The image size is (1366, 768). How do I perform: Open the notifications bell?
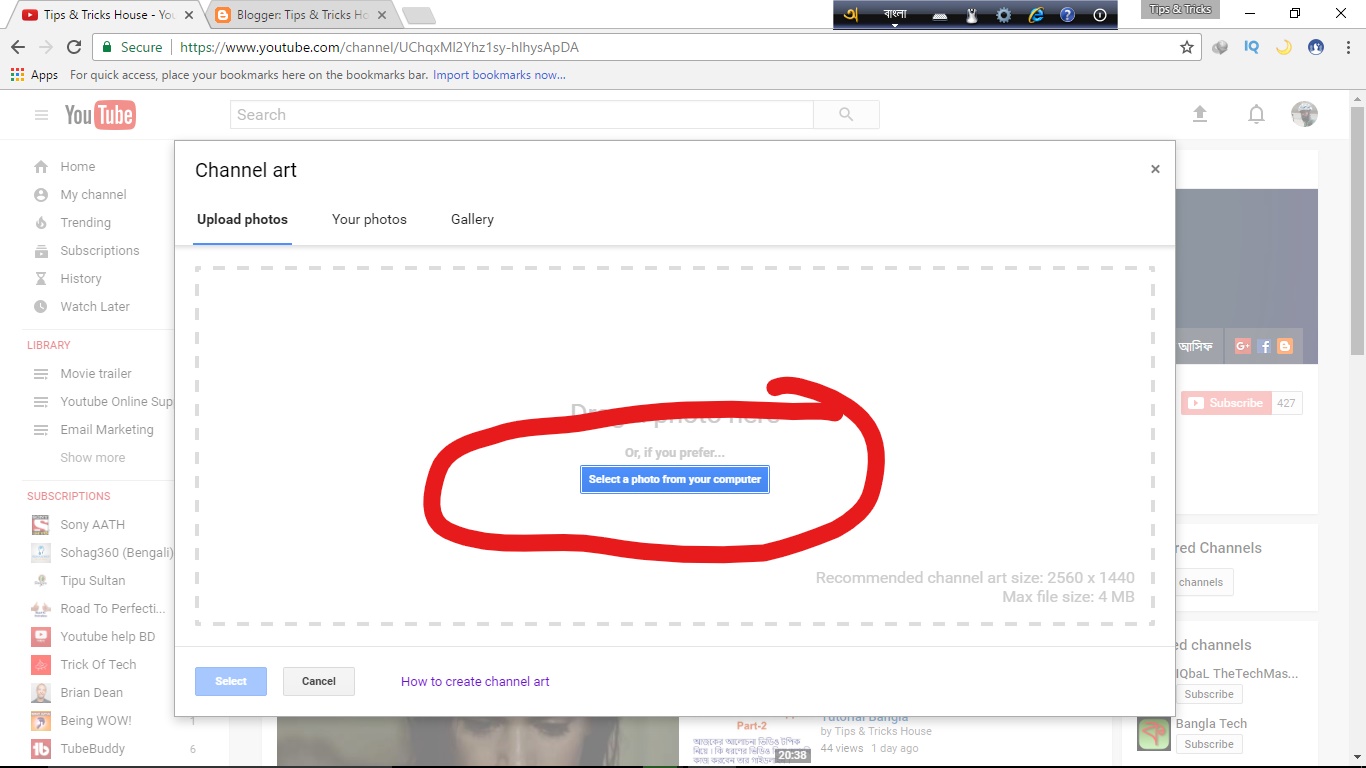1256,114
